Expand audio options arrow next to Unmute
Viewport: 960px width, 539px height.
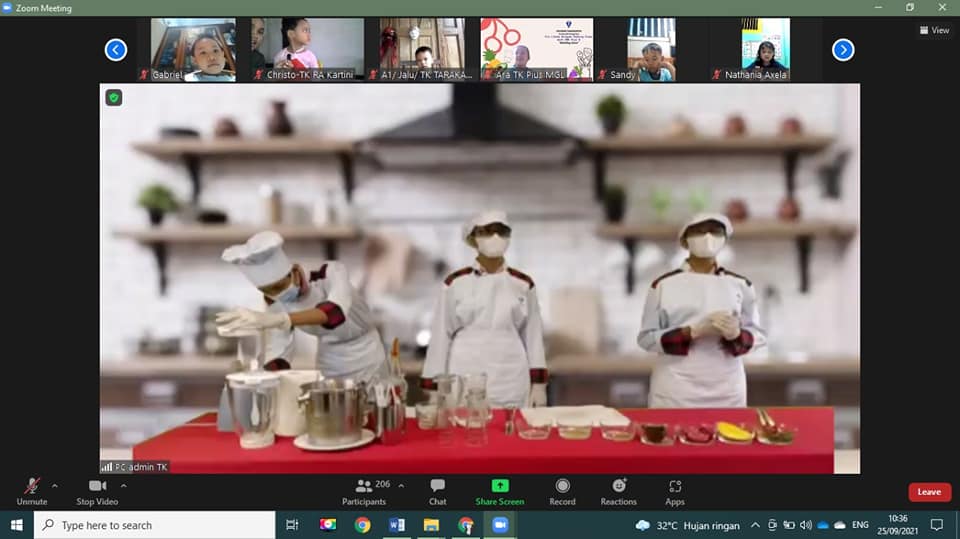[x=55, y=485]
